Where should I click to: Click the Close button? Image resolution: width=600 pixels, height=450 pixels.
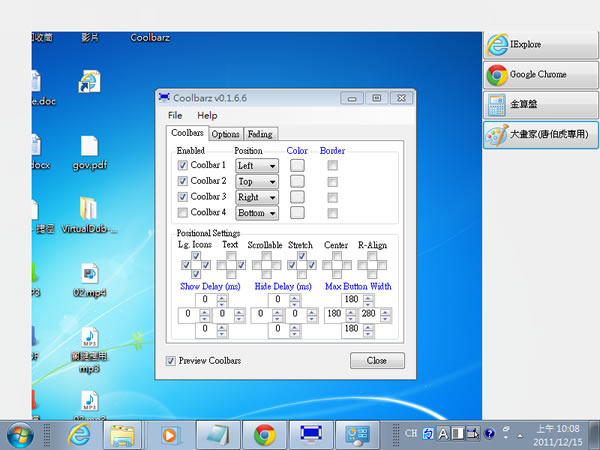377,360
